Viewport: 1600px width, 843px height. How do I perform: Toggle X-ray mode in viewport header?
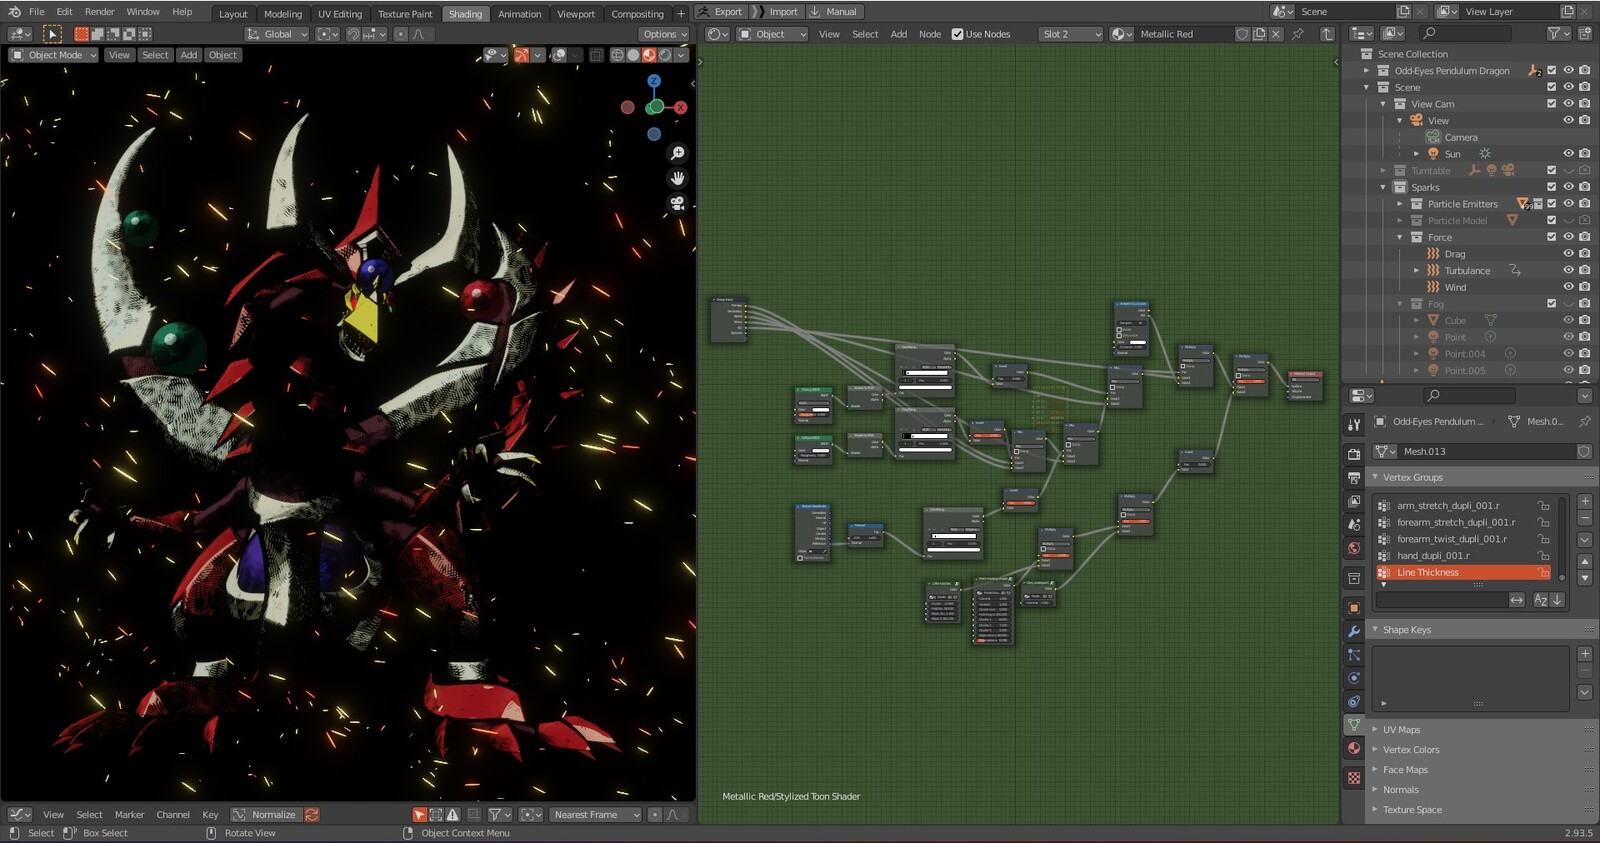point(597,55)
